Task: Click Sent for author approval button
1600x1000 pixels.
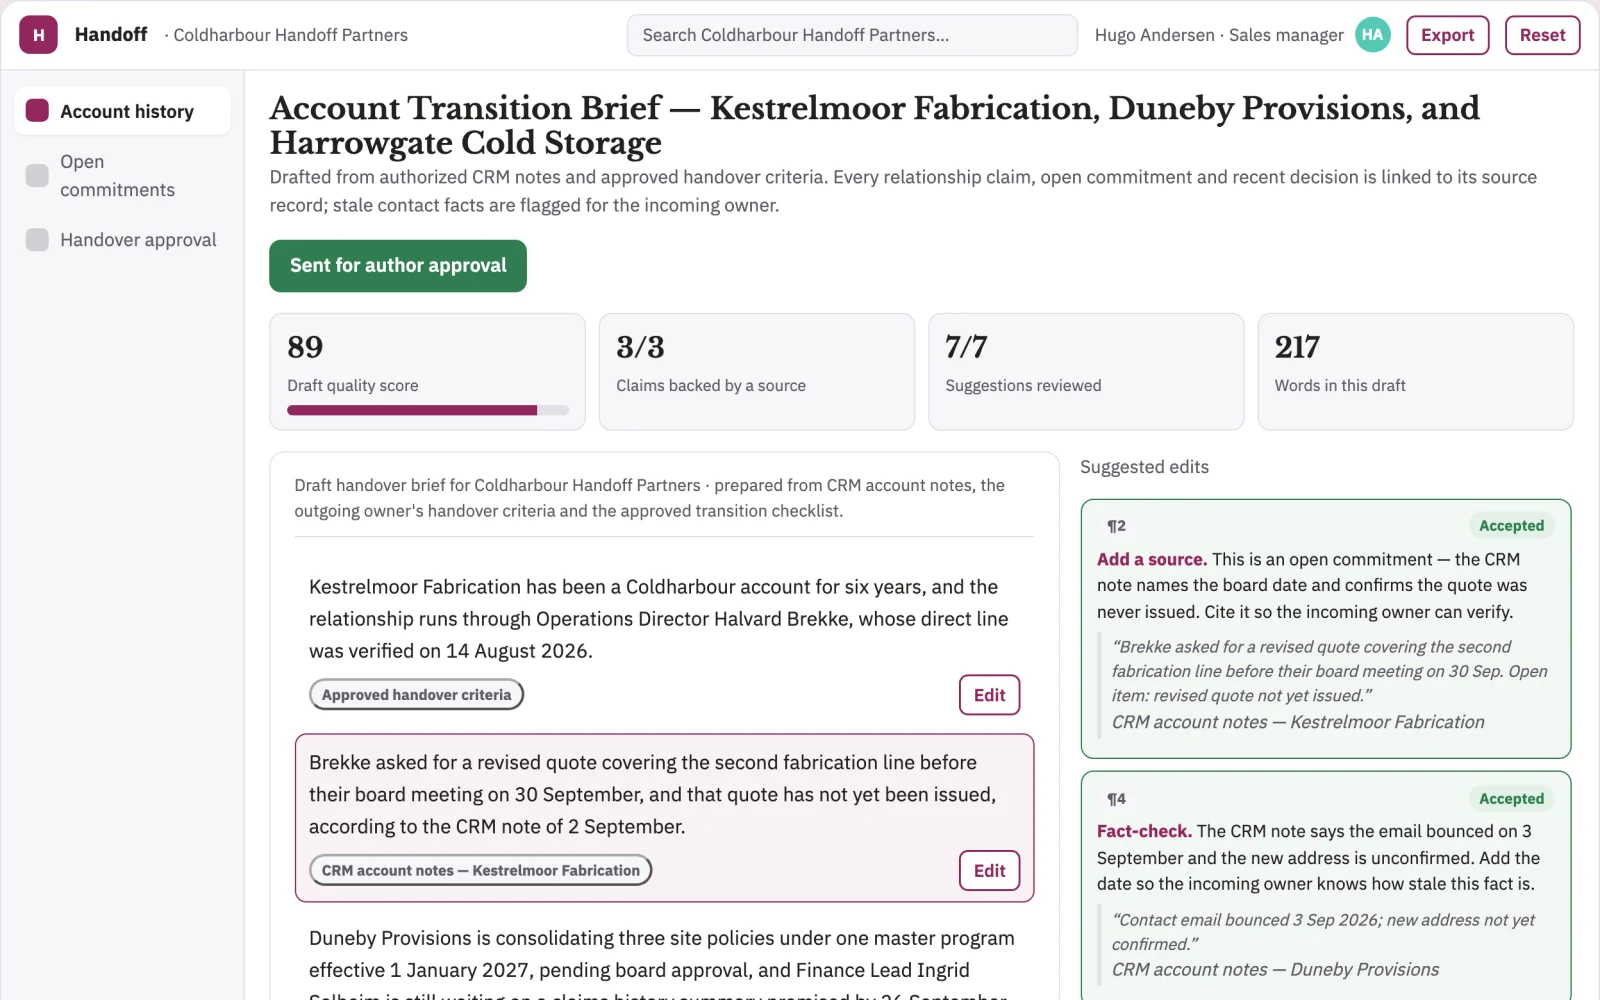Action: click(x=398, y=266)
